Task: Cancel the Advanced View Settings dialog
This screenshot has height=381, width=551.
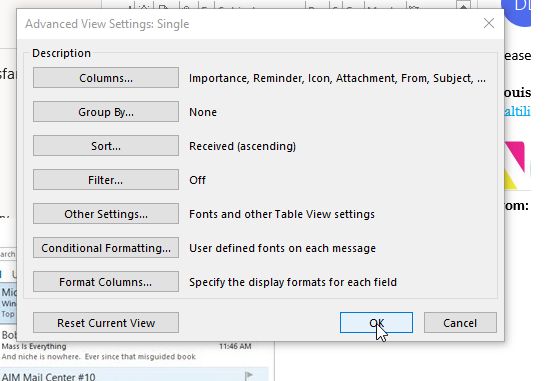Action: 460,323
